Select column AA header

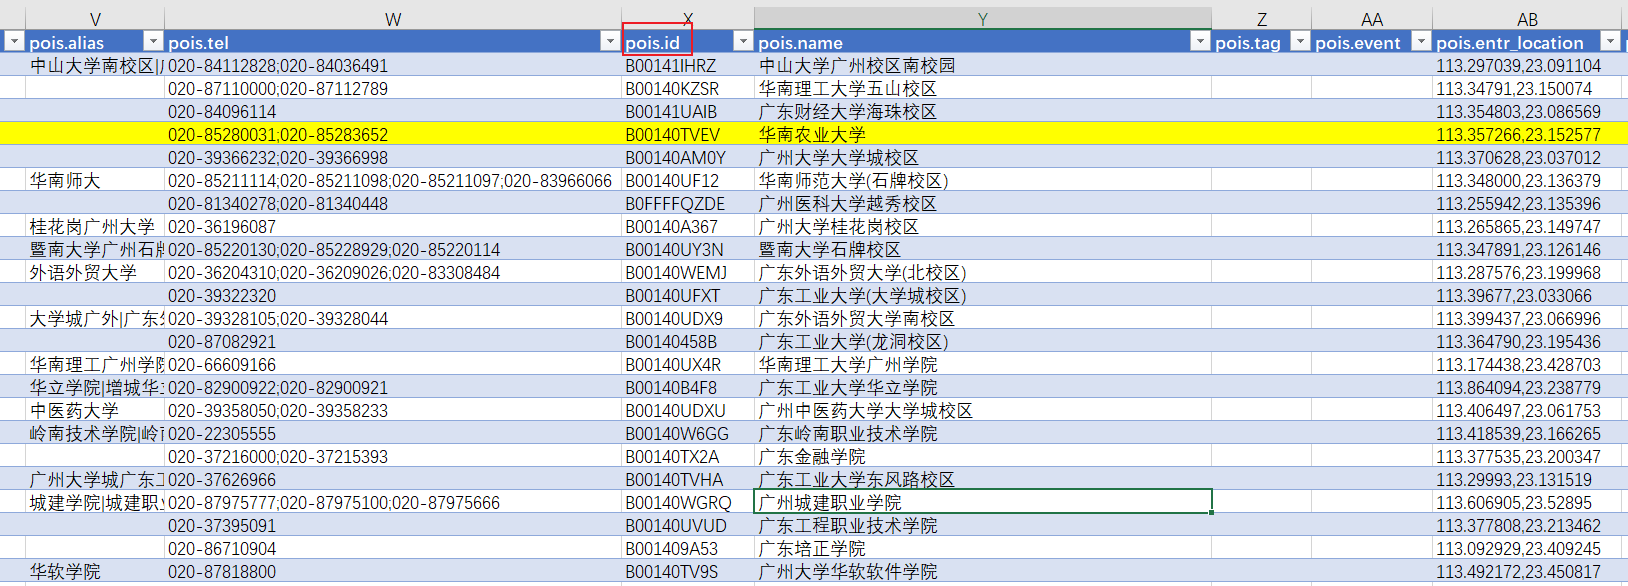click(x=1372, y=19)
